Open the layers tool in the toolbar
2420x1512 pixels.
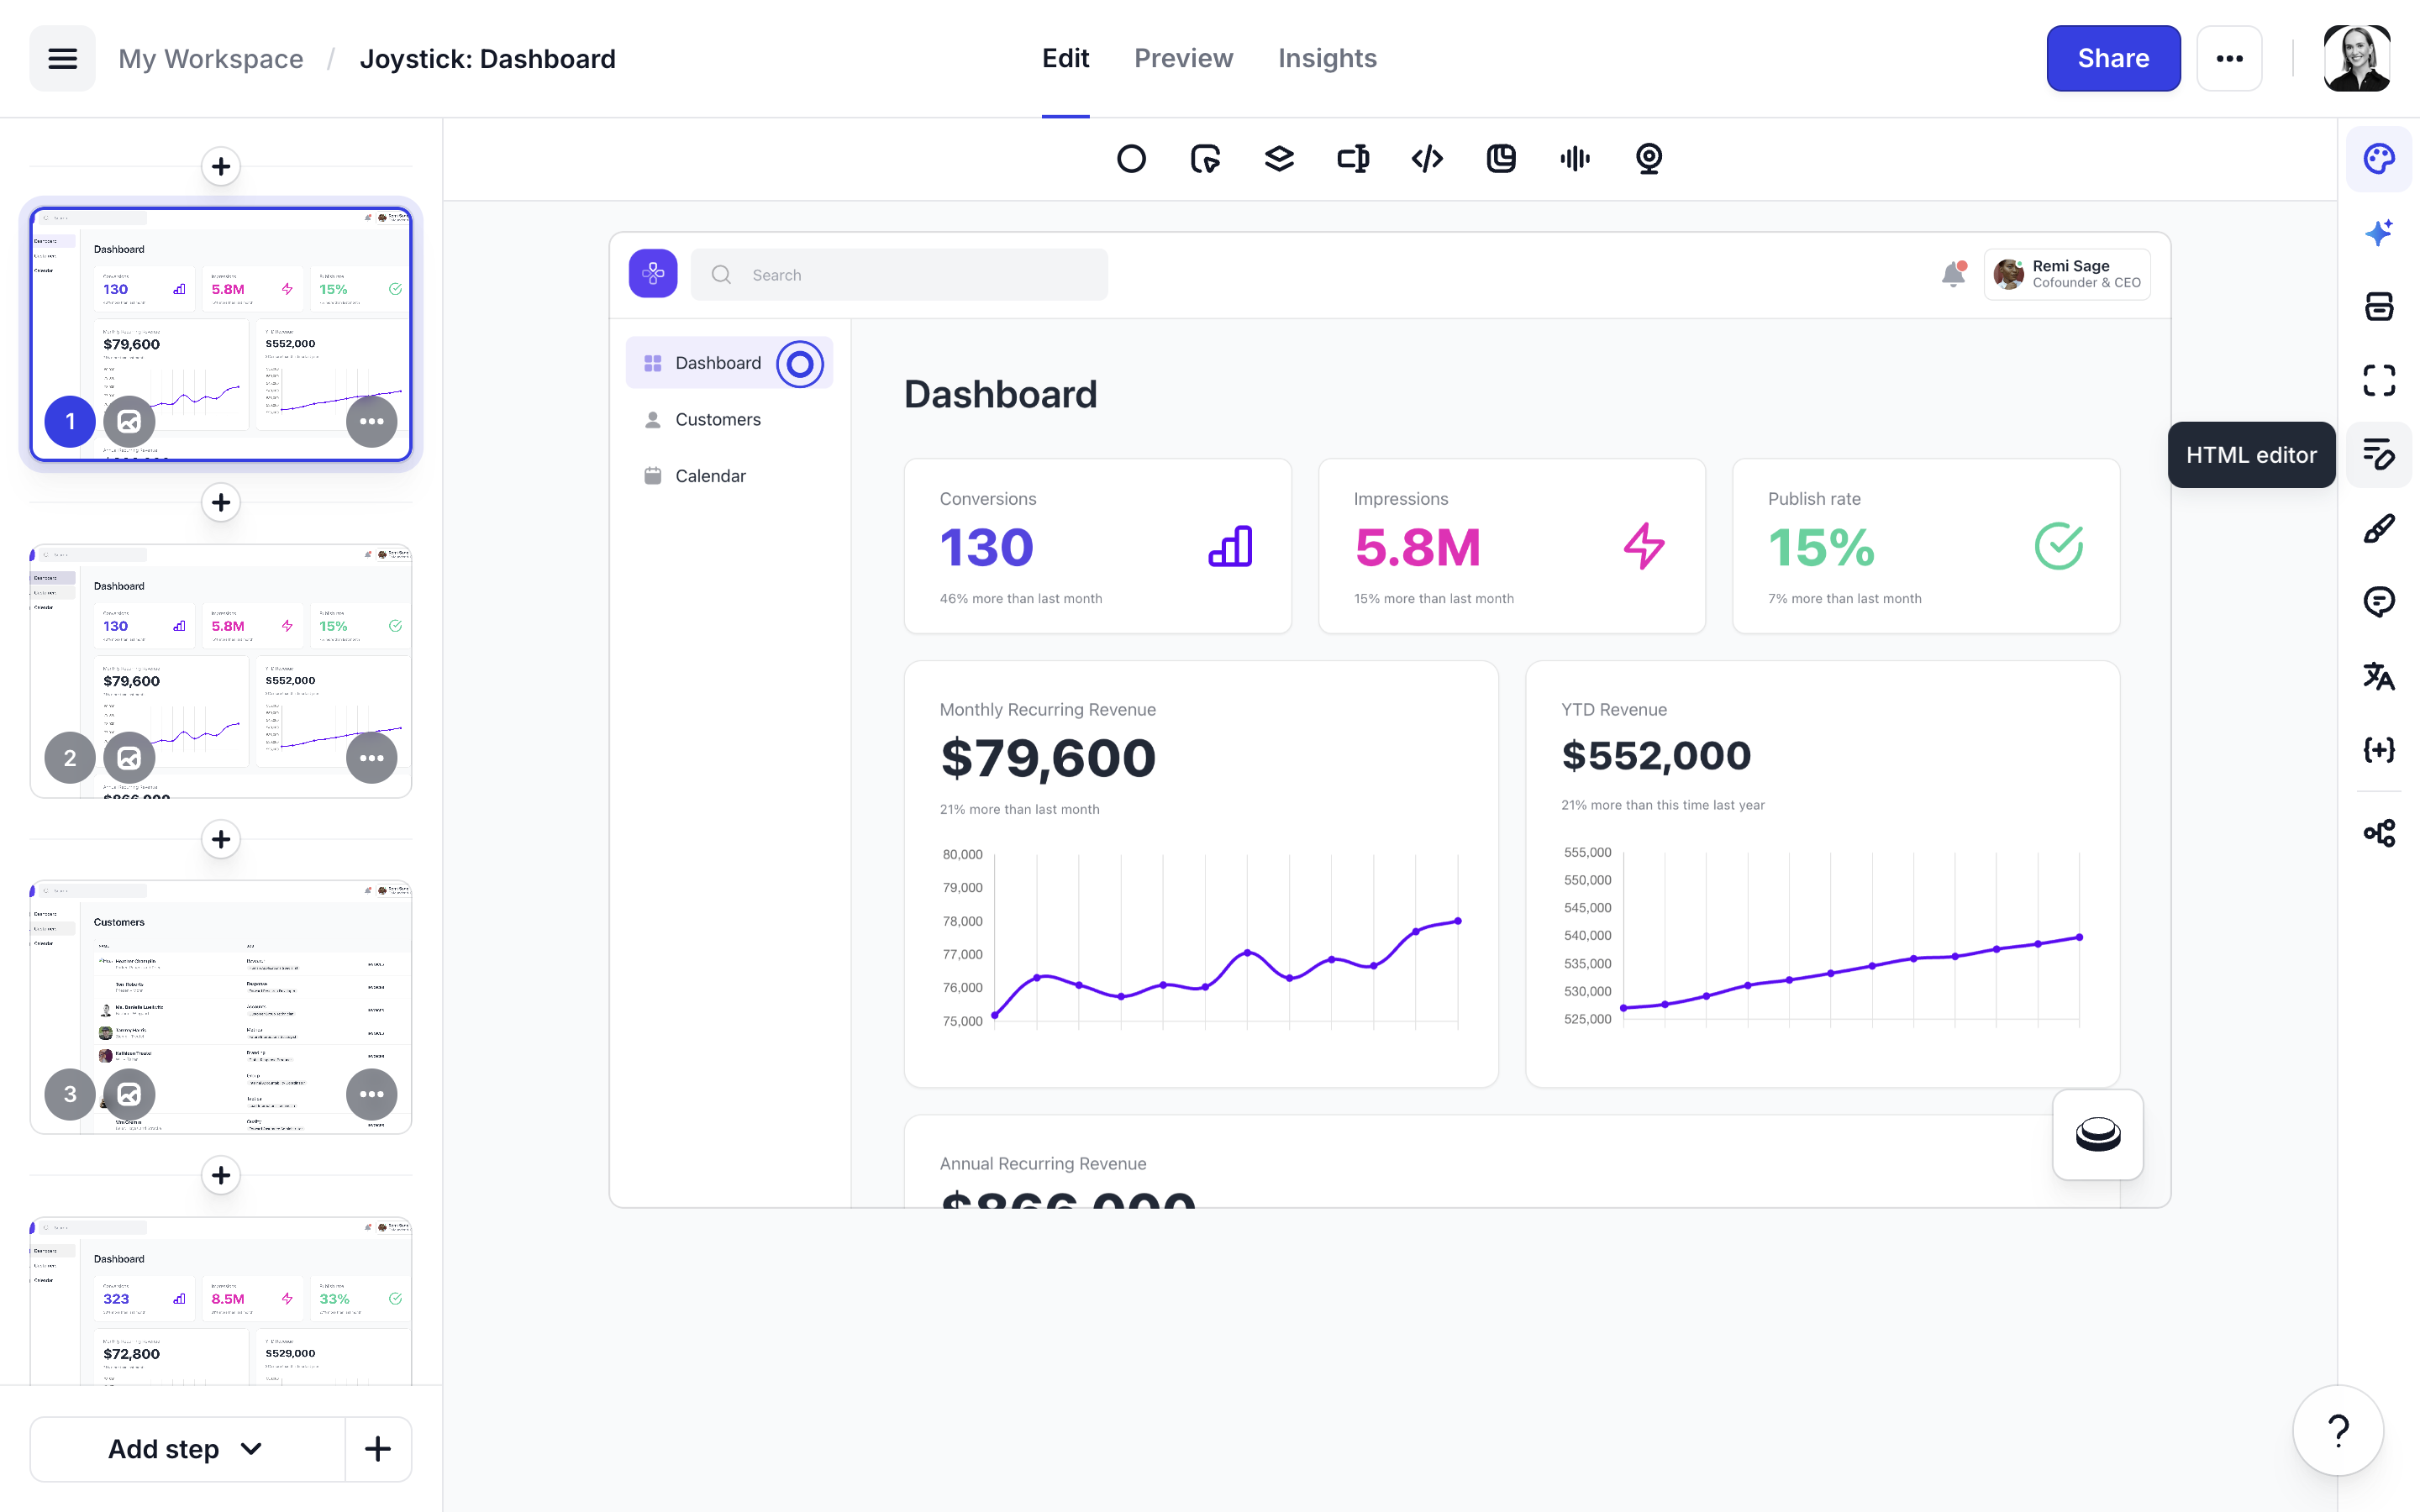click(1279, 158)
